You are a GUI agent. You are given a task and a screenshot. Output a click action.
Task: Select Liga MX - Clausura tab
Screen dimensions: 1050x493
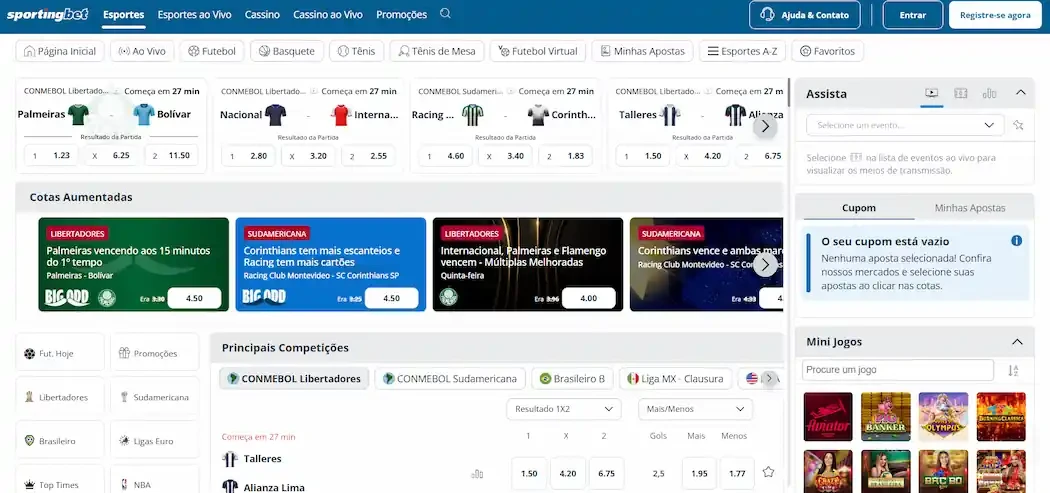[676, 378]
